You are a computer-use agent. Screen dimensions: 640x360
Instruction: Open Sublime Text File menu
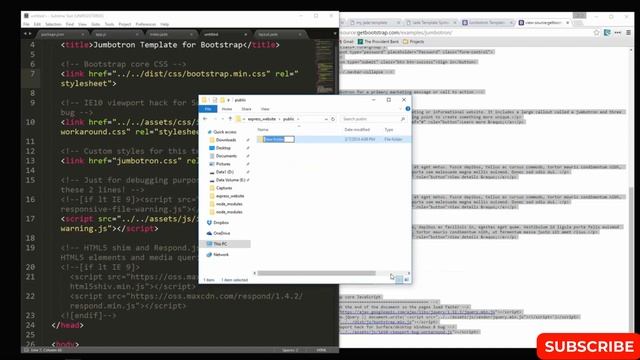(x=26, y=24)
